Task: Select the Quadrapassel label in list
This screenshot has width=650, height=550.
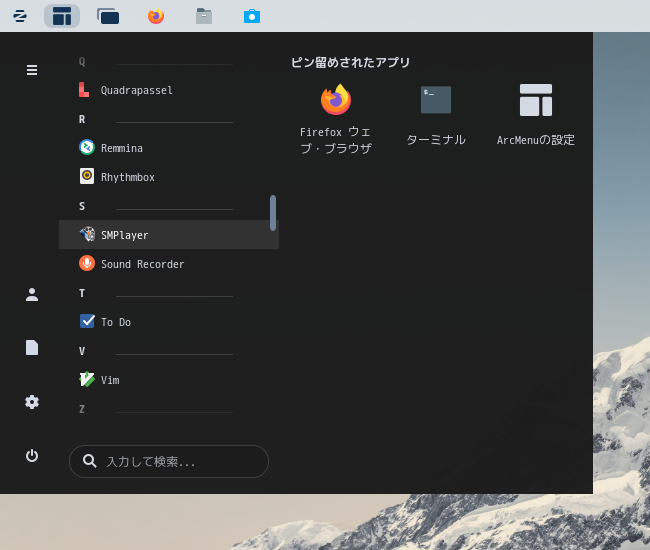Action: click(x=137, y=90)
